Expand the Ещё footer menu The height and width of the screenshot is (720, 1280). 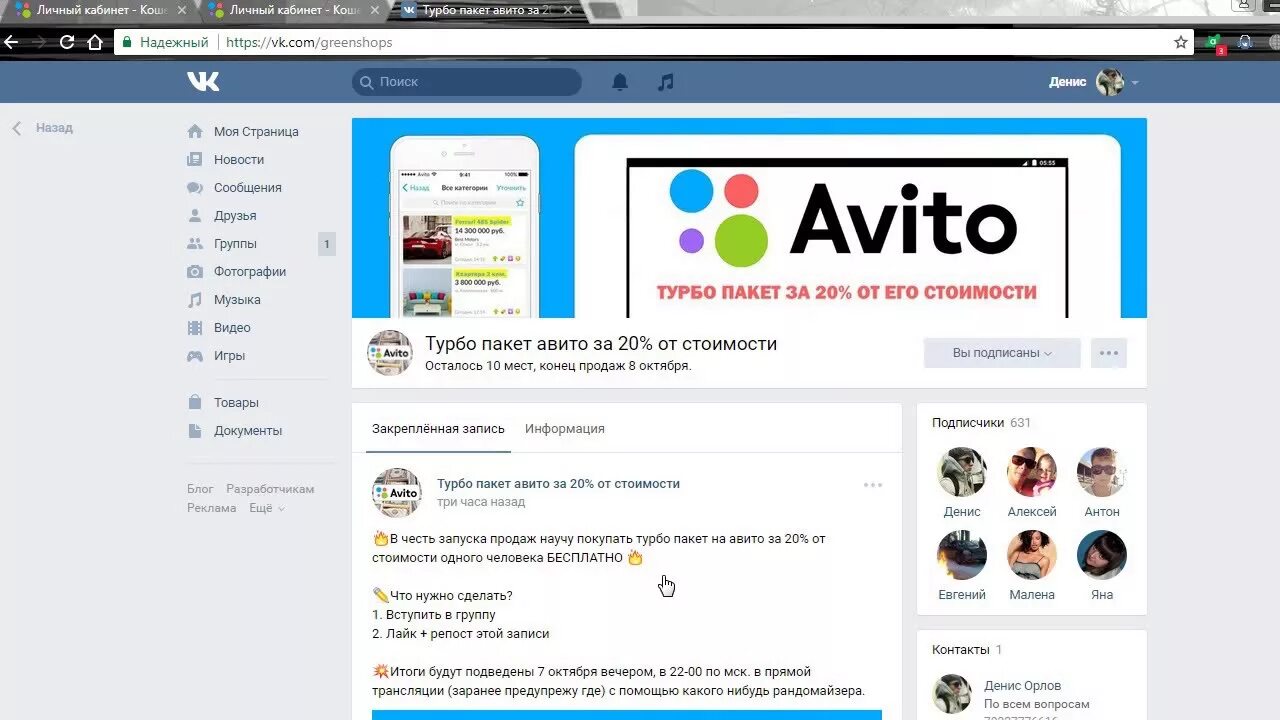point(267,508)
